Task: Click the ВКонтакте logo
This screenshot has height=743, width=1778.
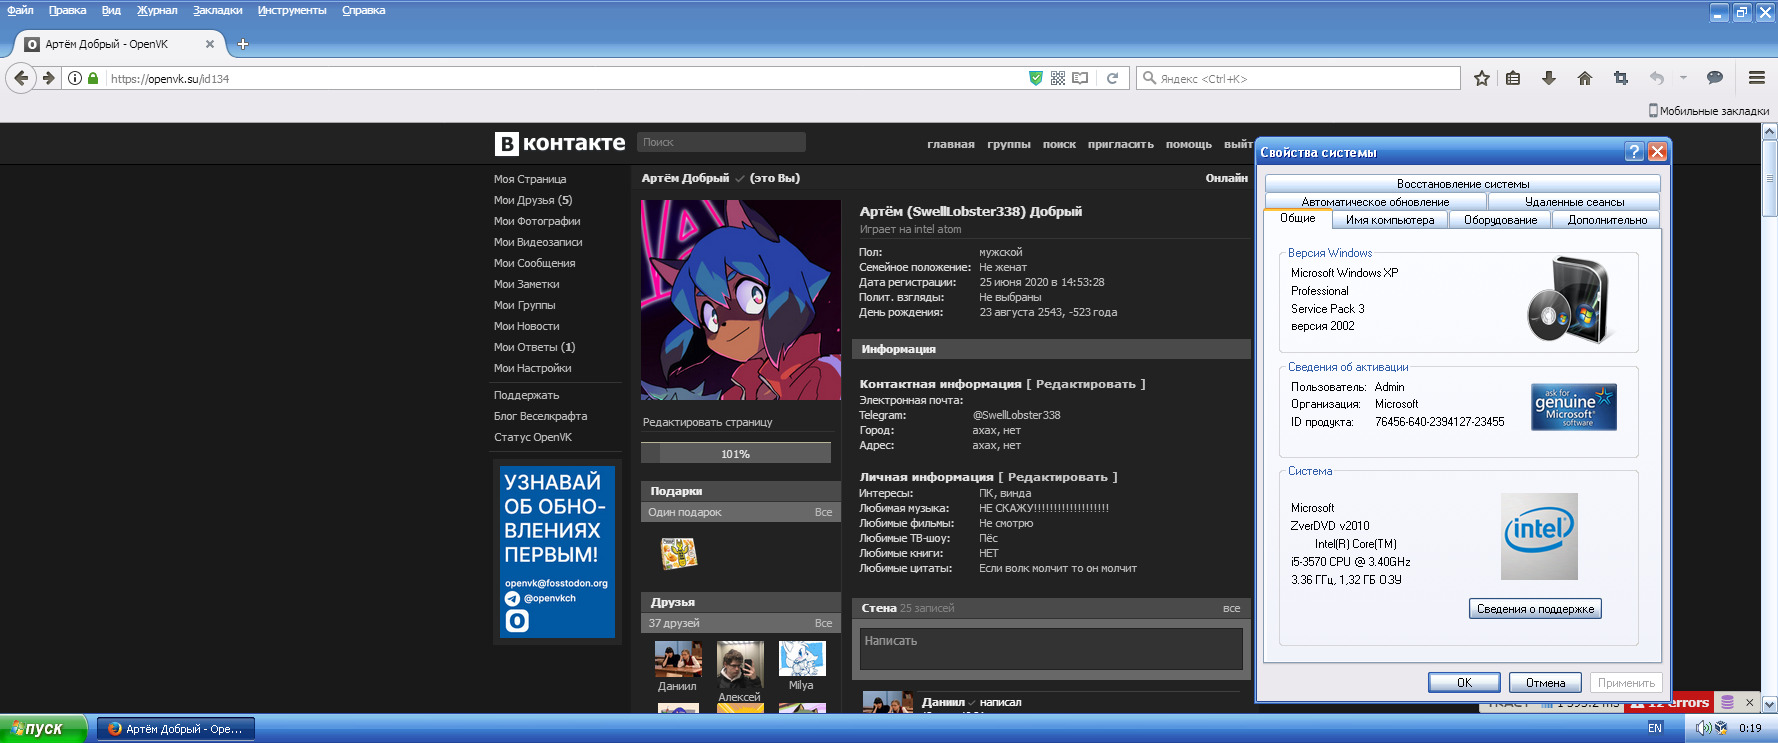Action: click(x=560, y=143)
